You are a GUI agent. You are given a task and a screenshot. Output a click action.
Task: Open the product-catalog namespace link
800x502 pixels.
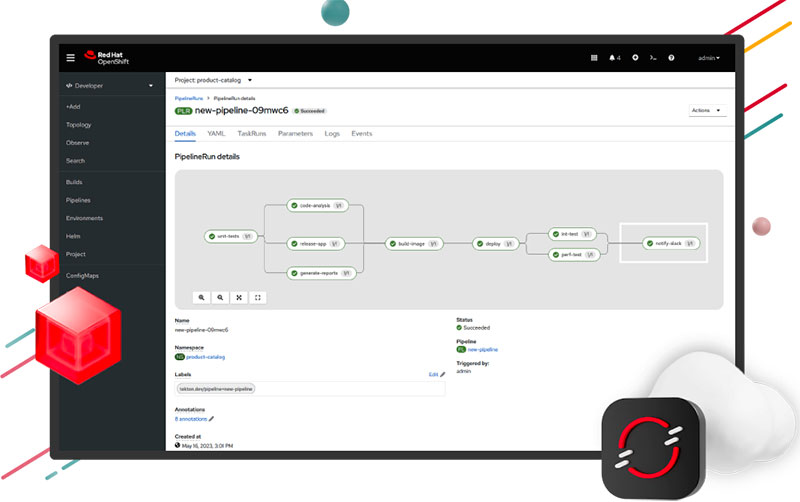pos(206,357)
